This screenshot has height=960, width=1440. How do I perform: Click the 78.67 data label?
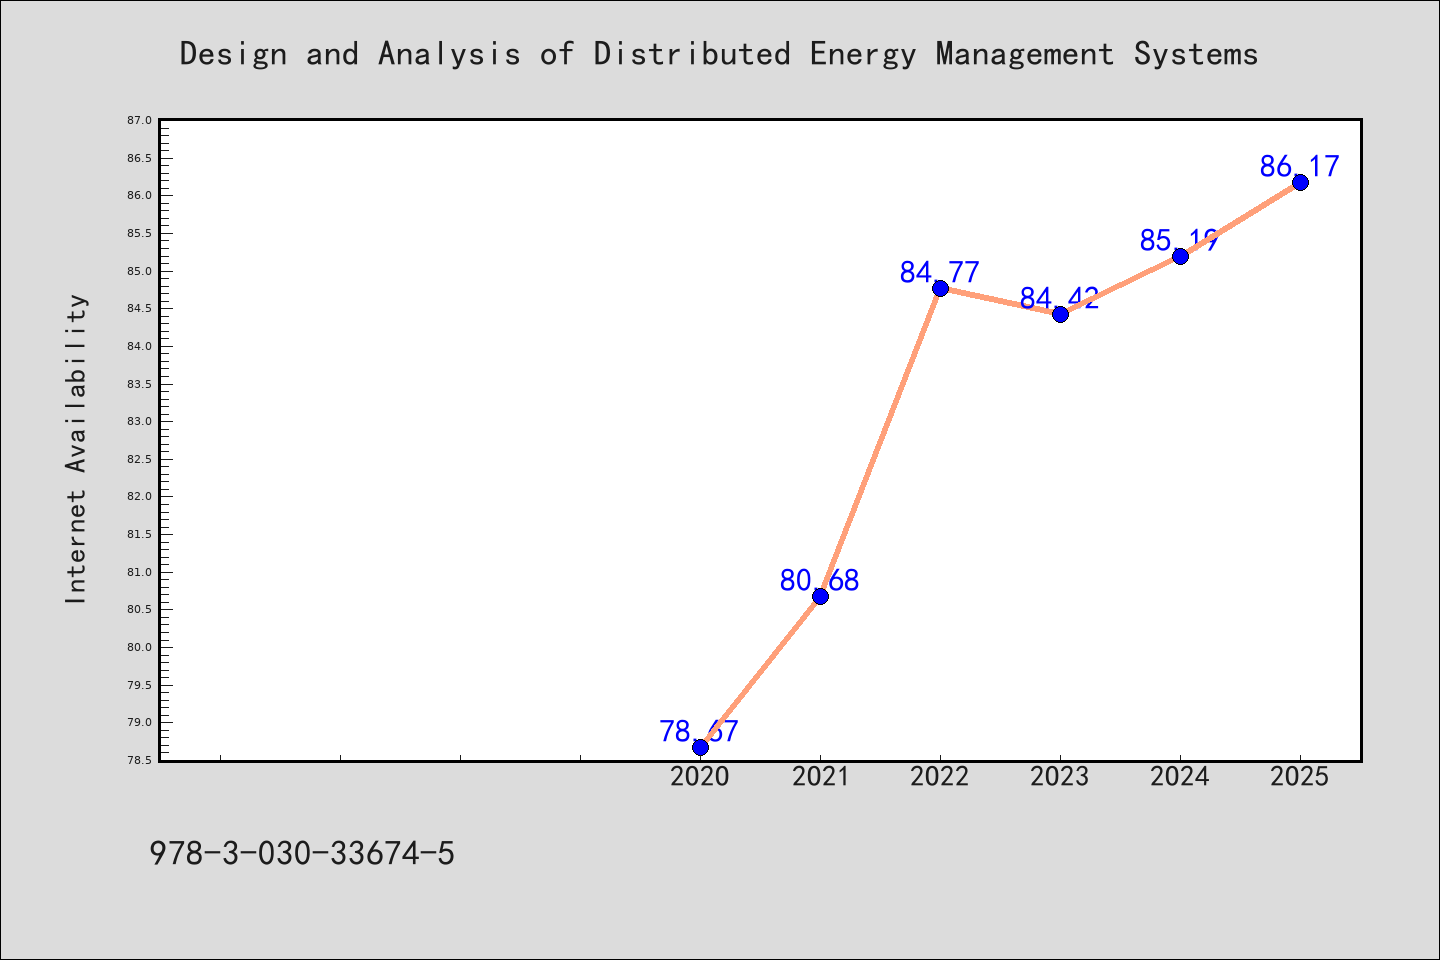click(x=699, y=731)
